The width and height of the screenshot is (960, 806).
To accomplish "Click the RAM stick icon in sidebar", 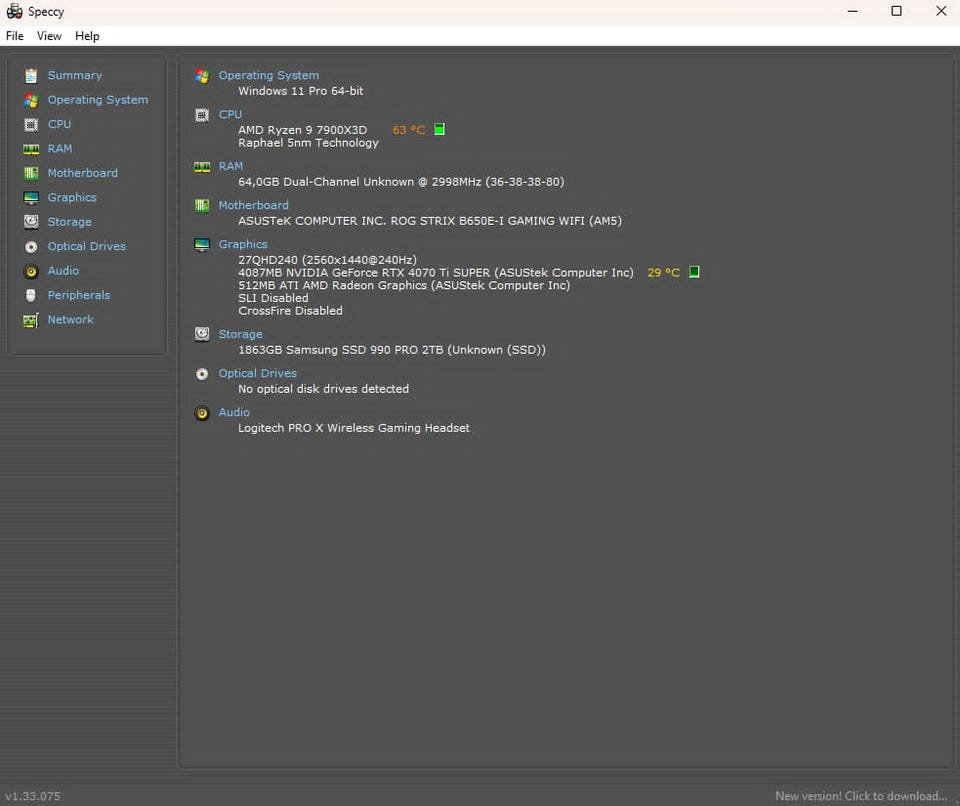I will (x=31, y=149).
